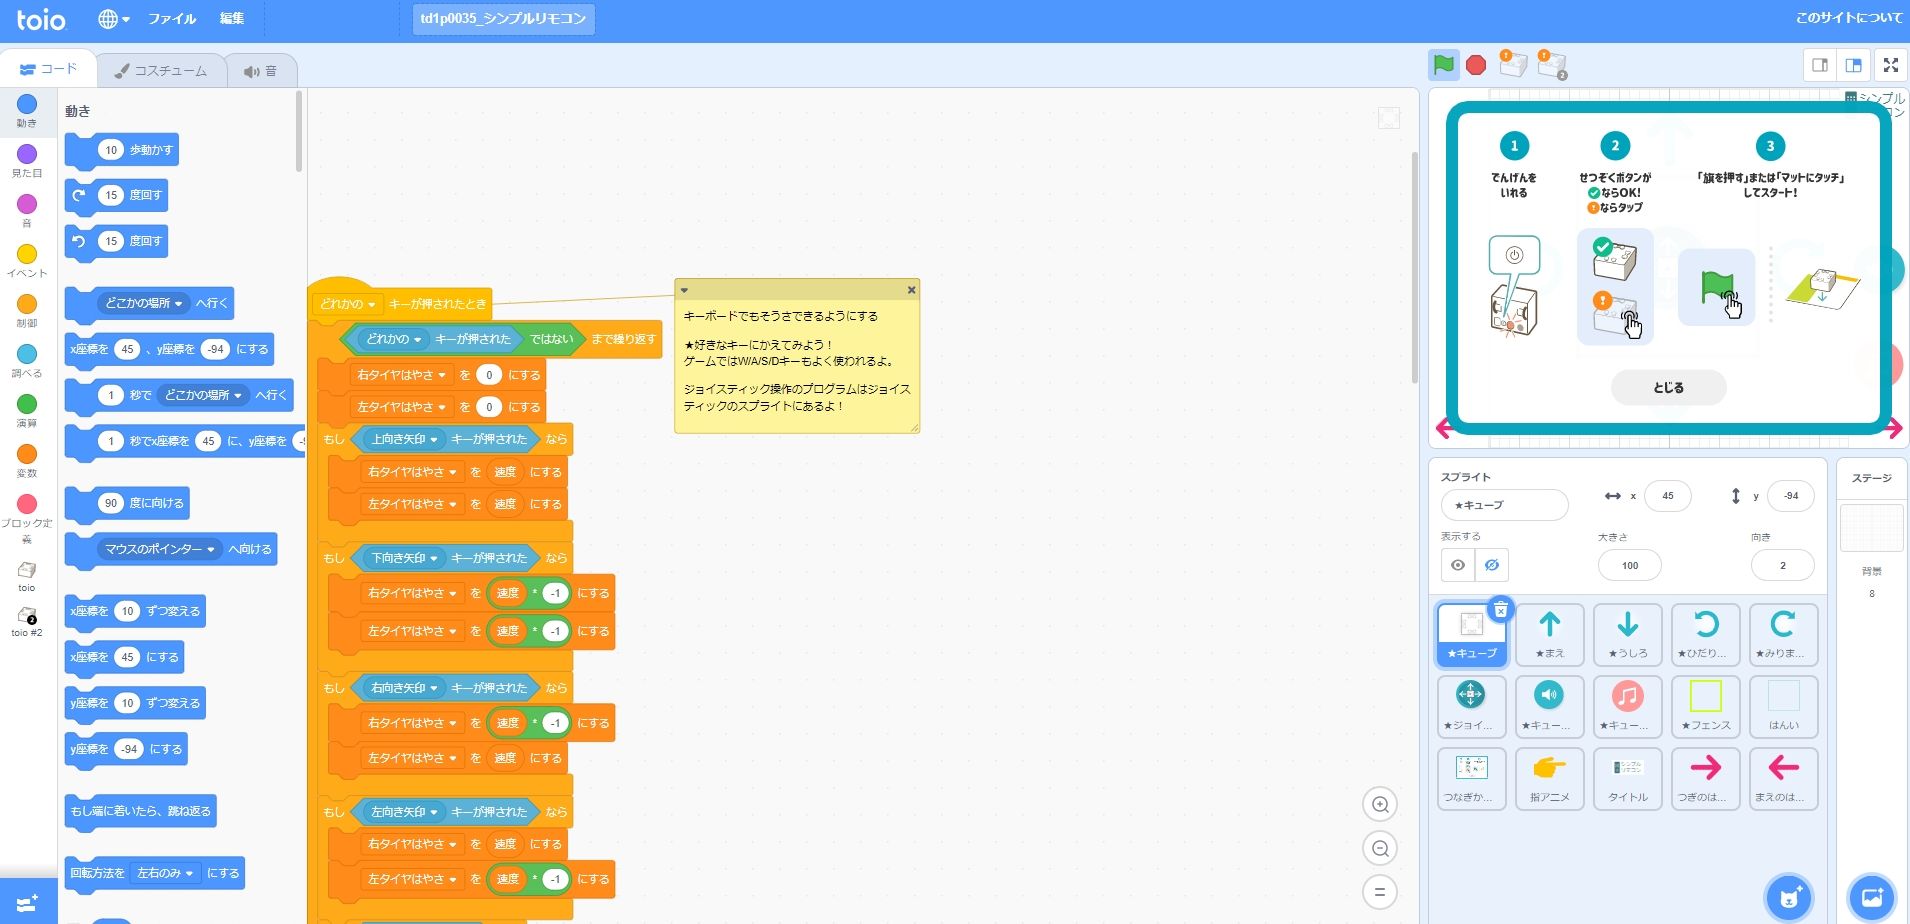Open the ファイル menu

pyautogui.click(x=172, y=19)
